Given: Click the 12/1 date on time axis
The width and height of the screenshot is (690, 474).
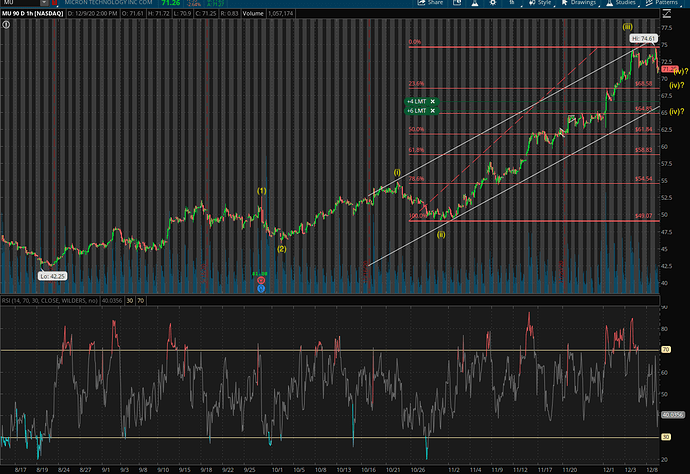Looking at the screenshot, I should (x=609, y=470).
